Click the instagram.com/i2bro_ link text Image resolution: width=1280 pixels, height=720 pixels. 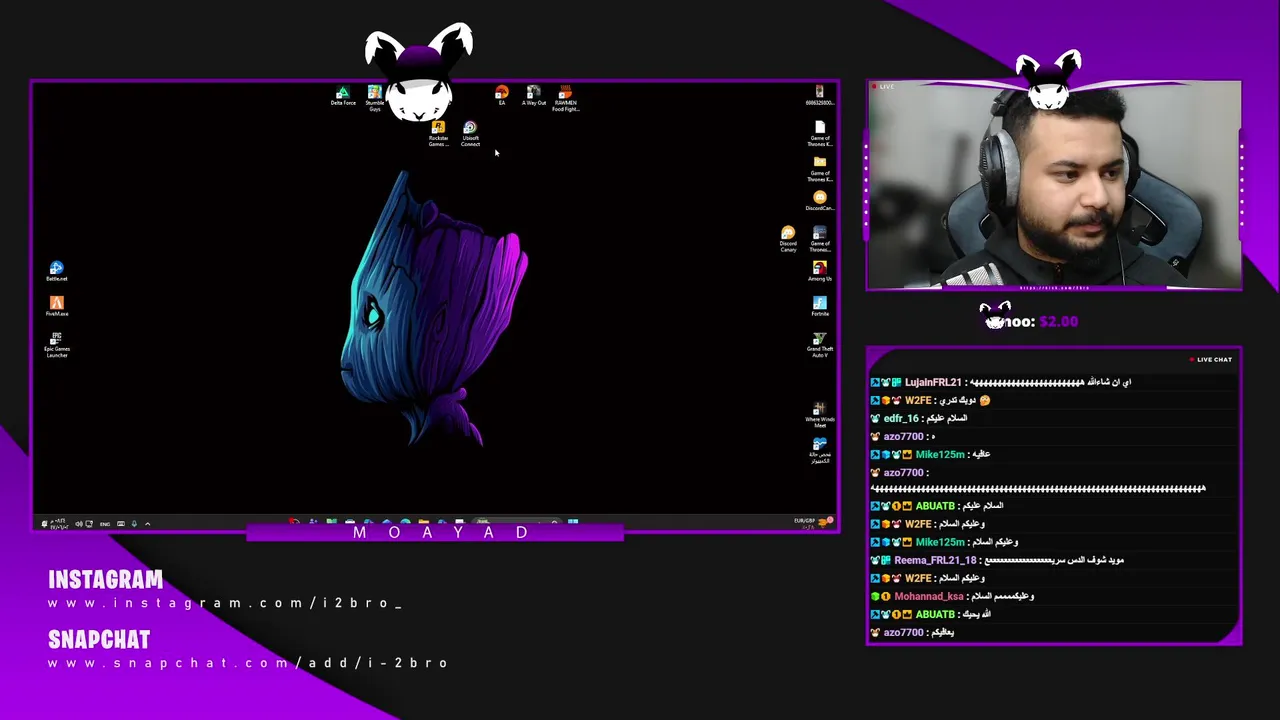pos(225,603)
